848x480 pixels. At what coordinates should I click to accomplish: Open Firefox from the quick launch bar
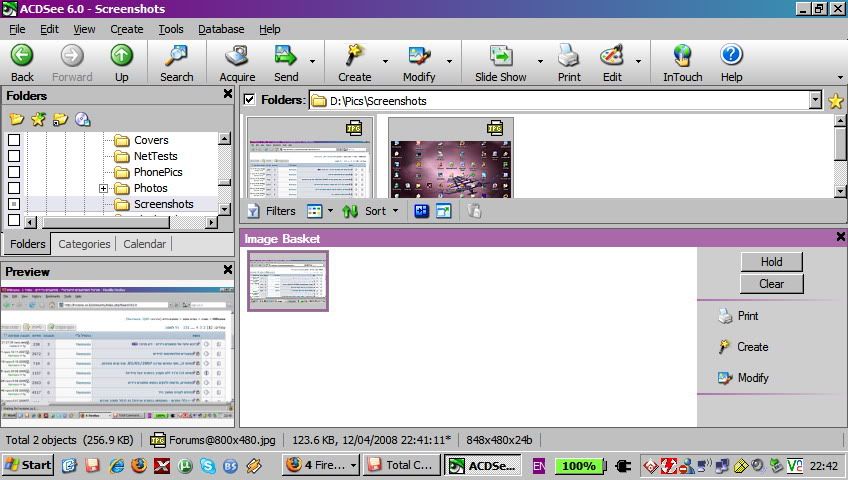coord(139,465)
